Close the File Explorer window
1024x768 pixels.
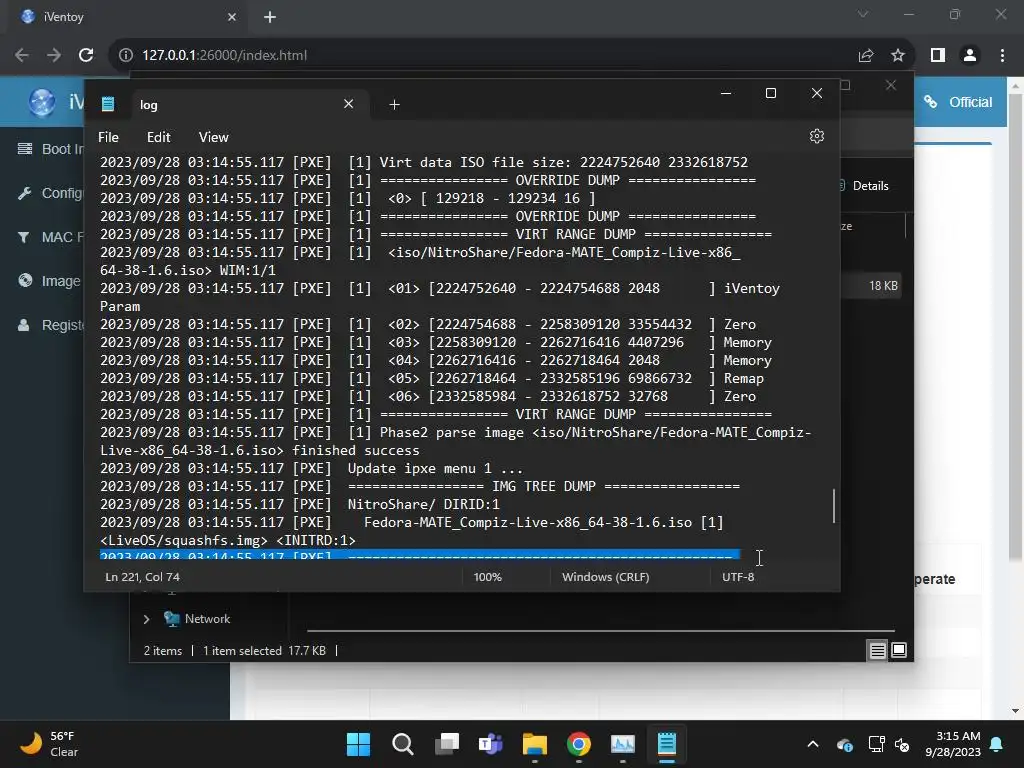click(891, 86)
